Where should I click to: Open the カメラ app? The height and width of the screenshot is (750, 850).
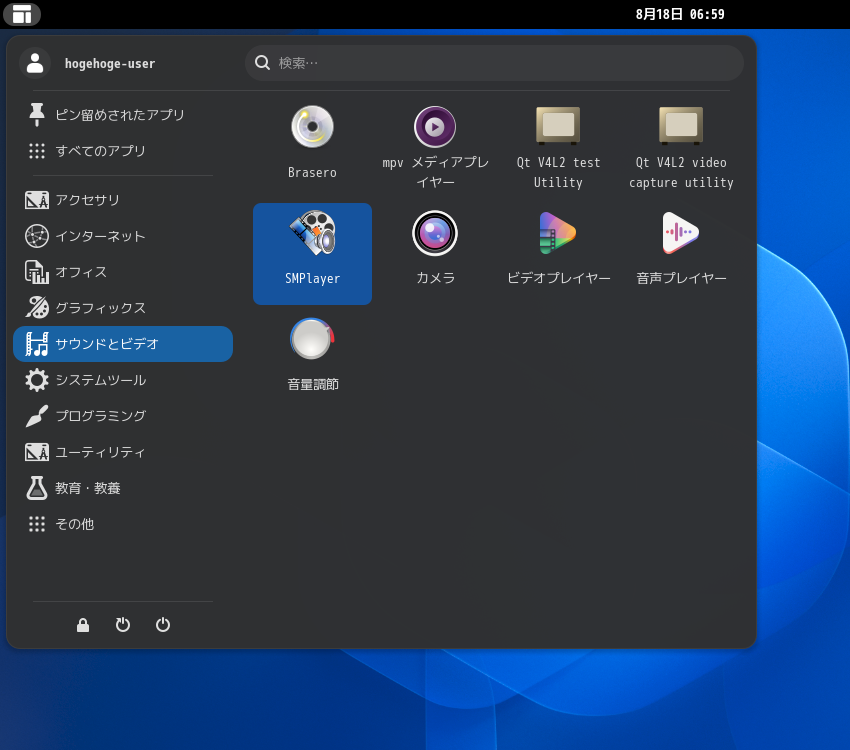point(435,254)
